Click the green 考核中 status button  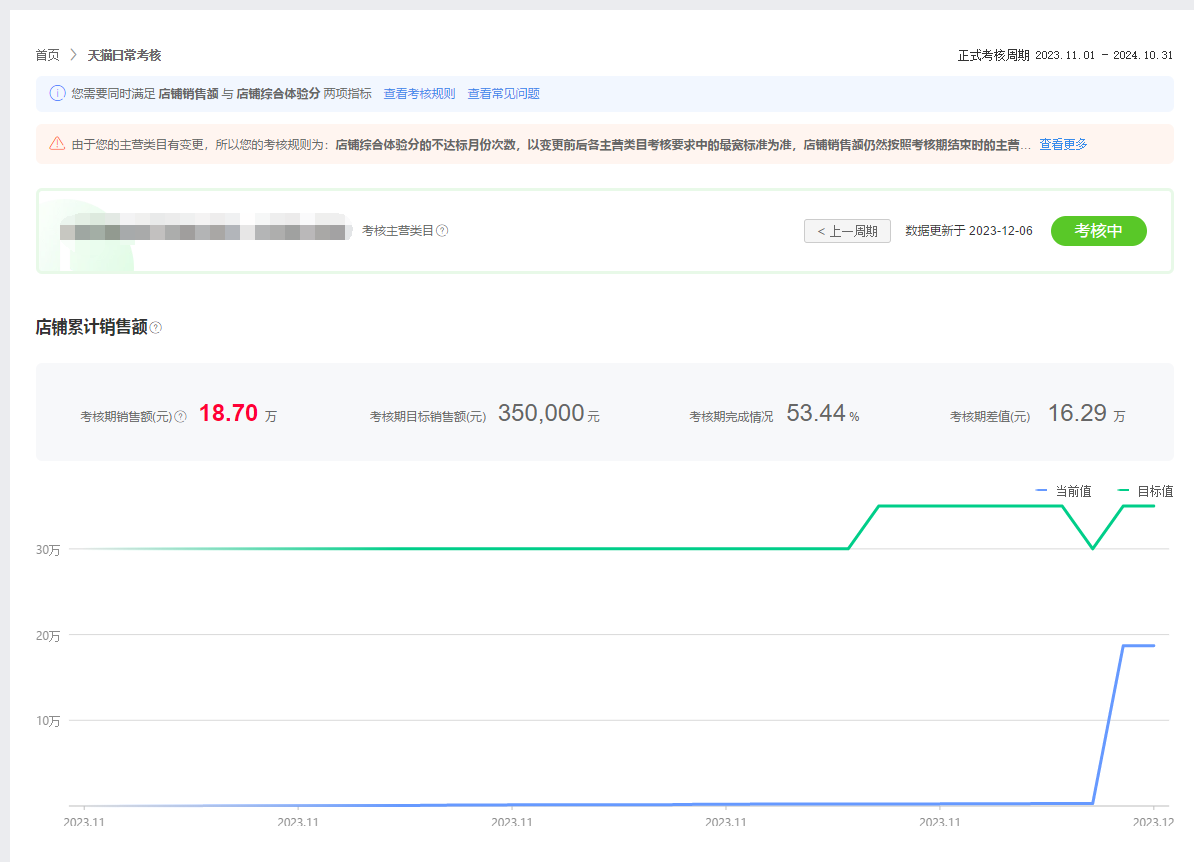[x=1098, y=231]
